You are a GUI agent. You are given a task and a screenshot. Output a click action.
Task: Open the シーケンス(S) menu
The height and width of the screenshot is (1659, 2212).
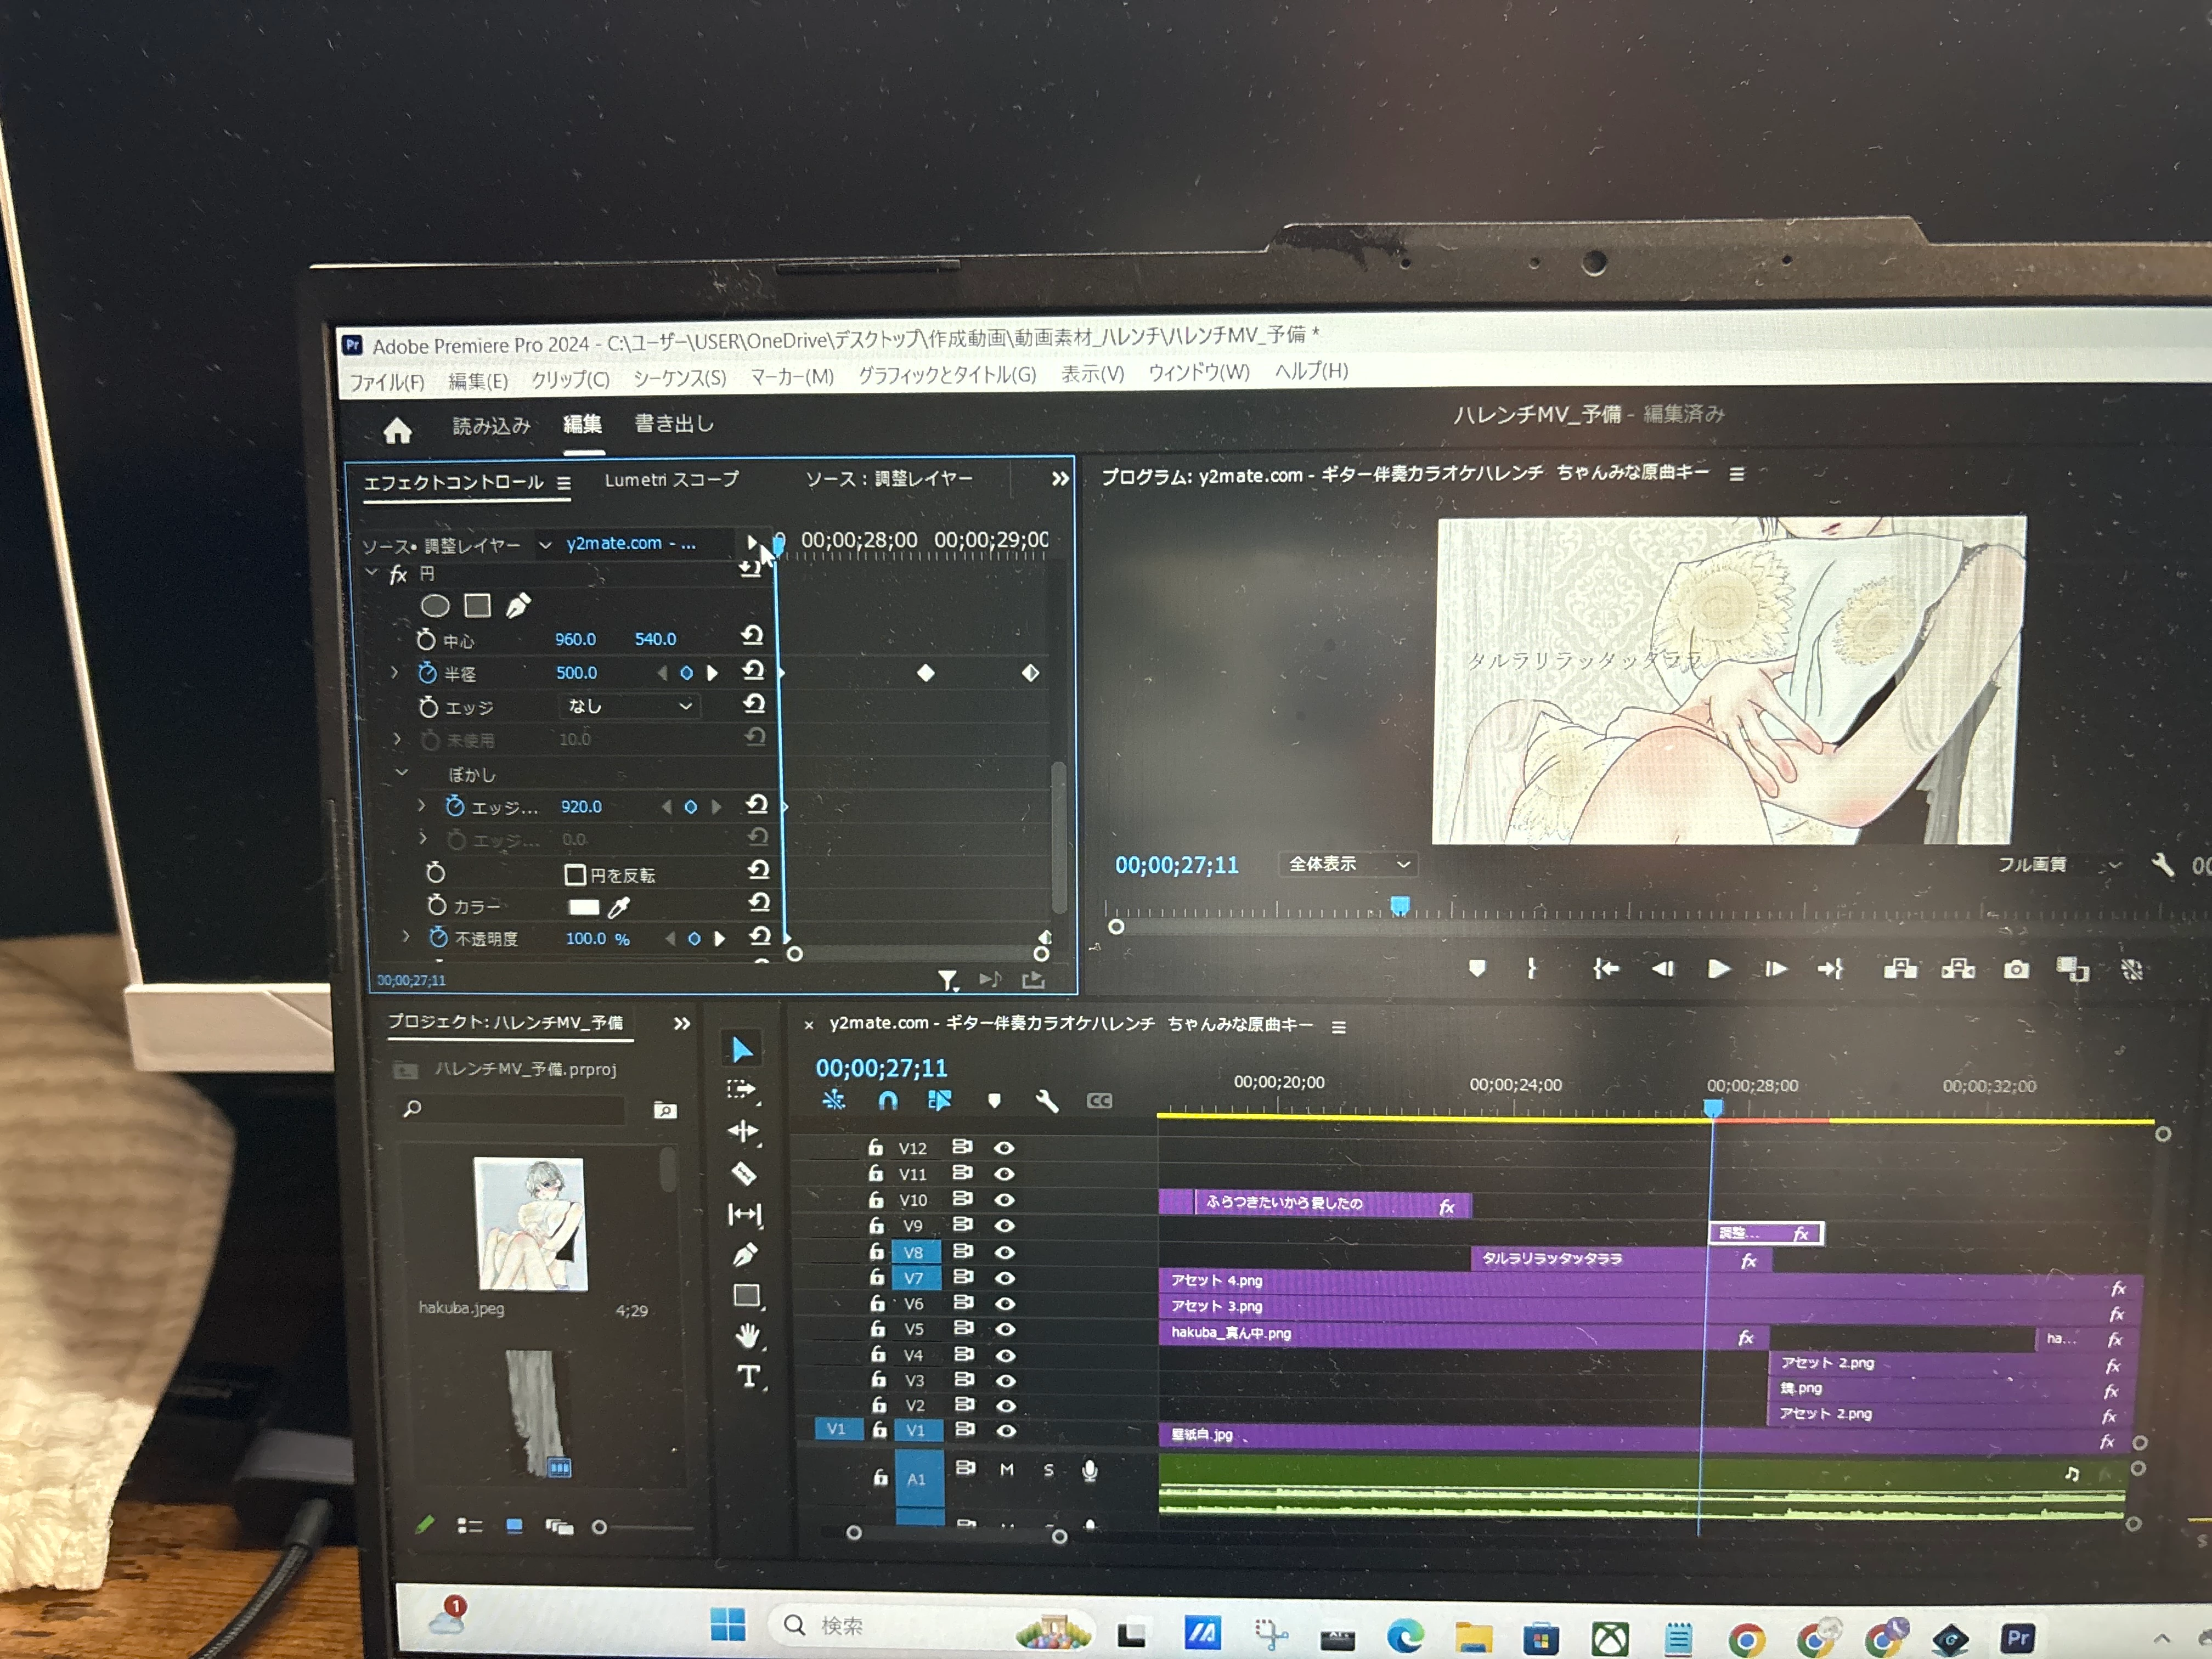click(x=679, y=378)
